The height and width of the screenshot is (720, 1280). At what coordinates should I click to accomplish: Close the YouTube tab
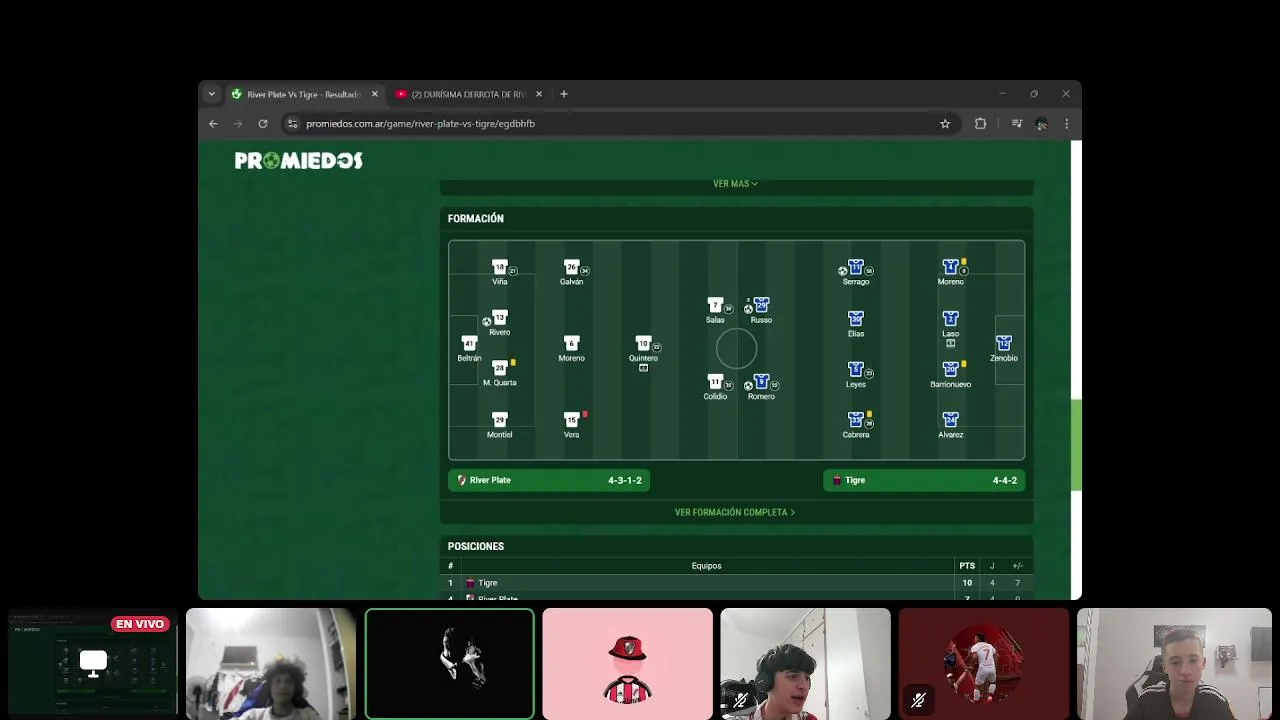[539, 94]
